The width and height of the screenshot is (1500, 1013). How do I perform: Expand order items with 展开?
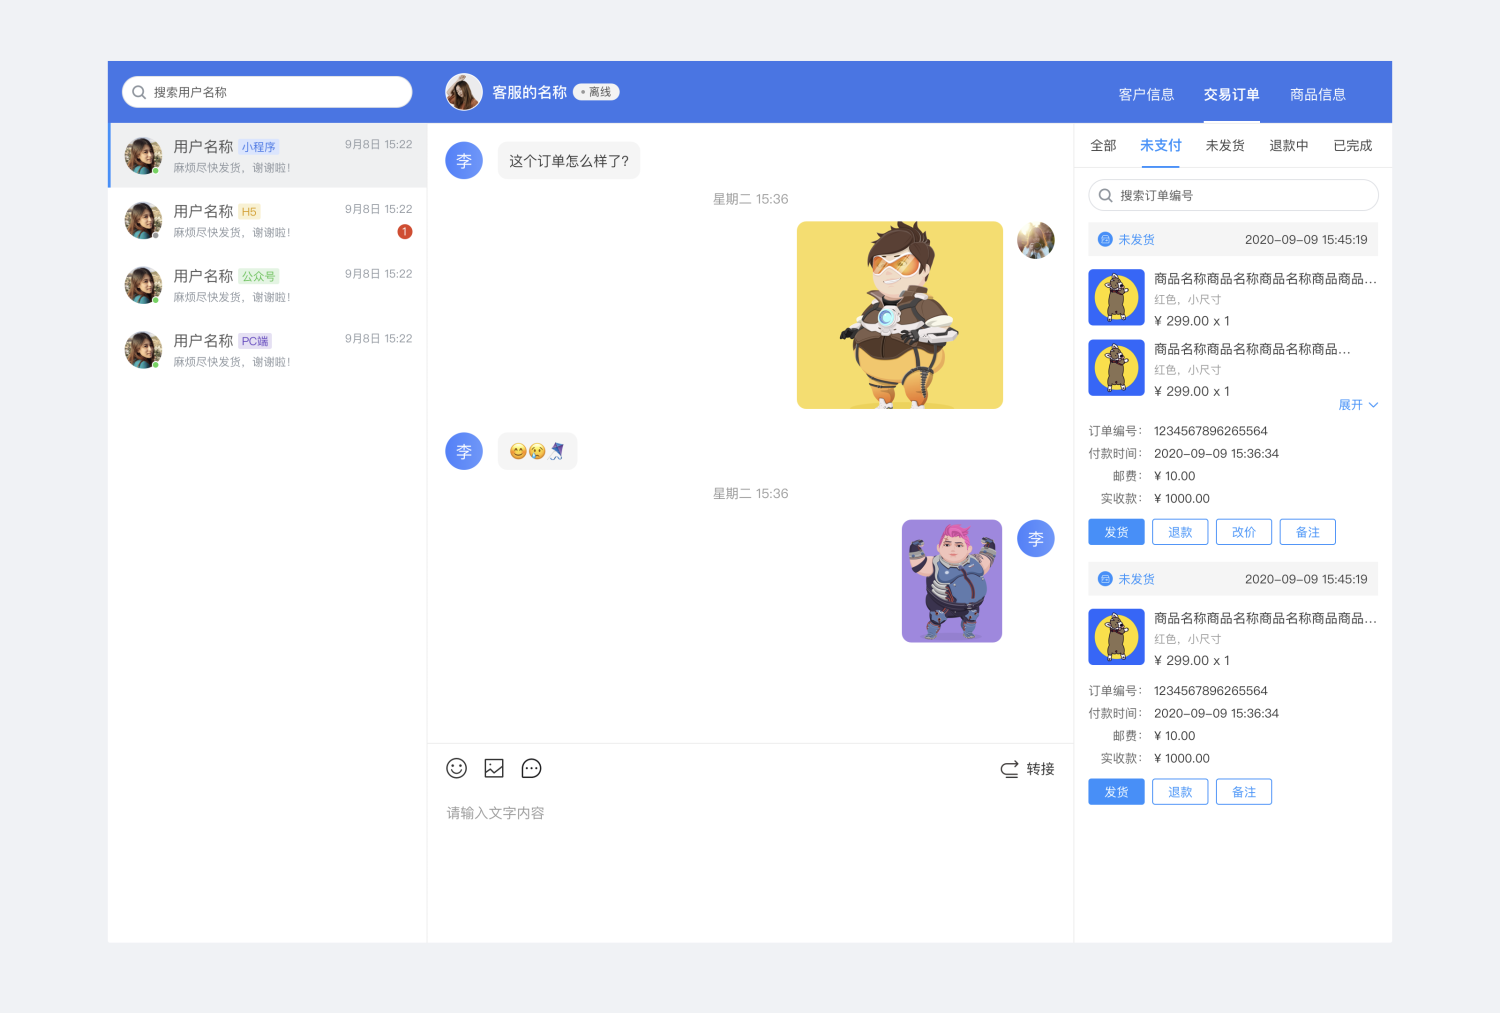[1358, 405]
